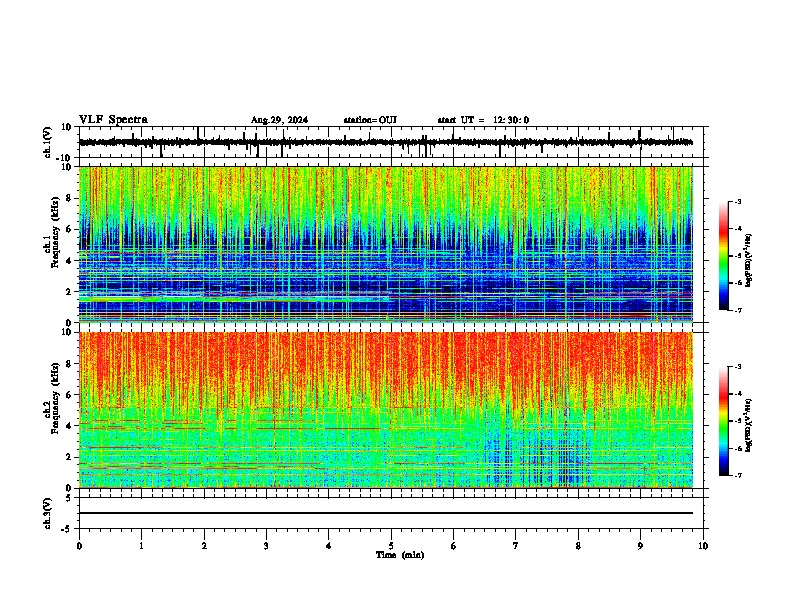Click time axis tick label "5"
Screen dimensions: 792x612
(391, 546)
